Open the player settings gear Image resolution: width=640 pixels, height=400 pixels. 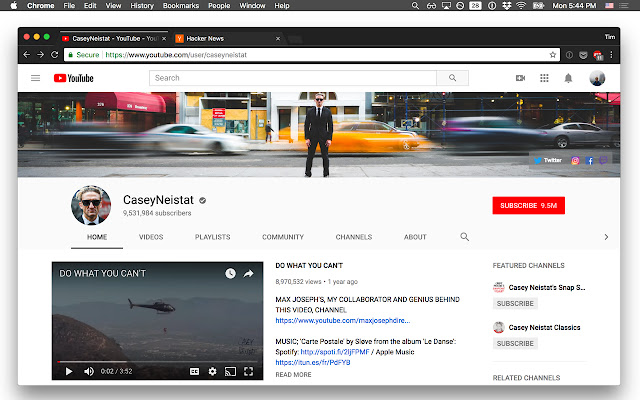pyautogui.click(x=212, y=371)
